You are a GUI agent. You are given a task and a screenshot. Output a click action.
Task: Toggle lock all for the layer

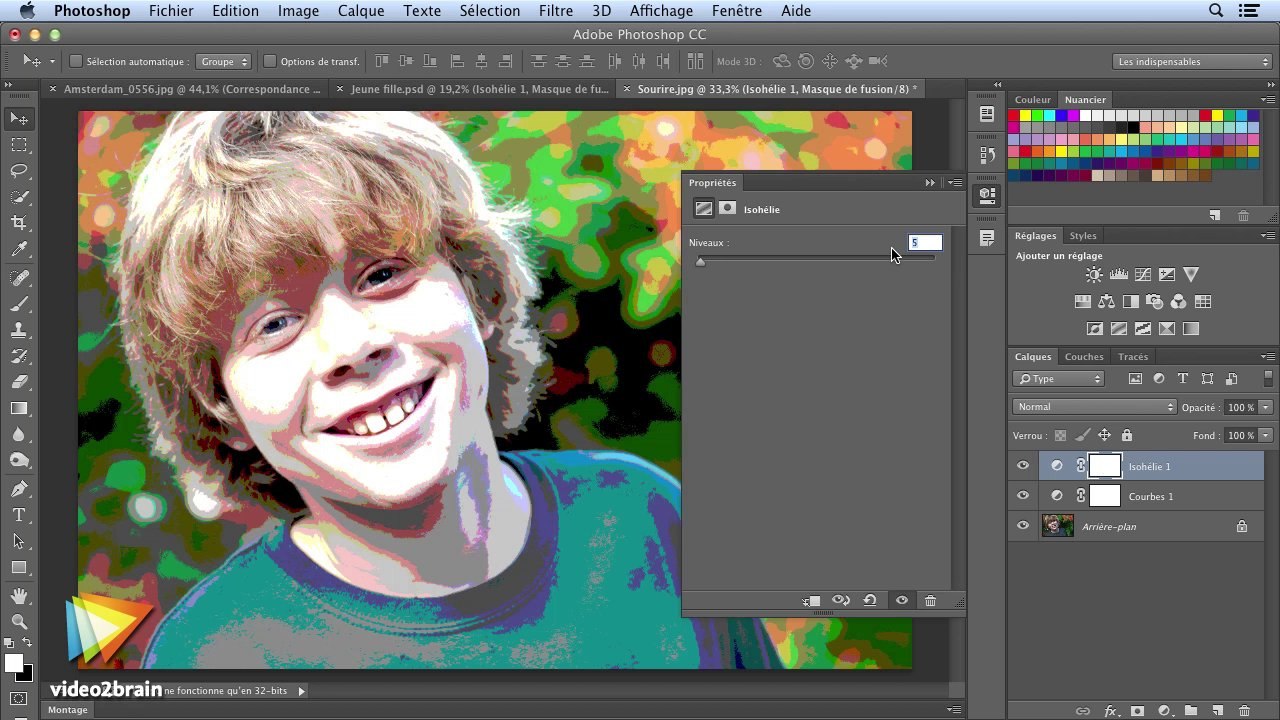tap(1127, 435)
